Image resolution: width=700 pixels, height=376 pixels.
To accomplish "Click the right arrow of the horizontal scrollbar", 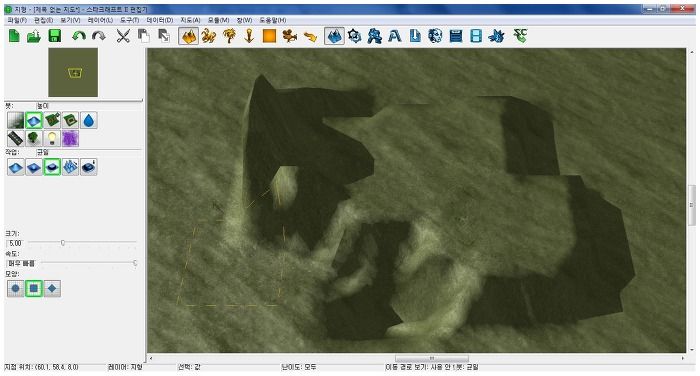I will click(x=683, y=358).
